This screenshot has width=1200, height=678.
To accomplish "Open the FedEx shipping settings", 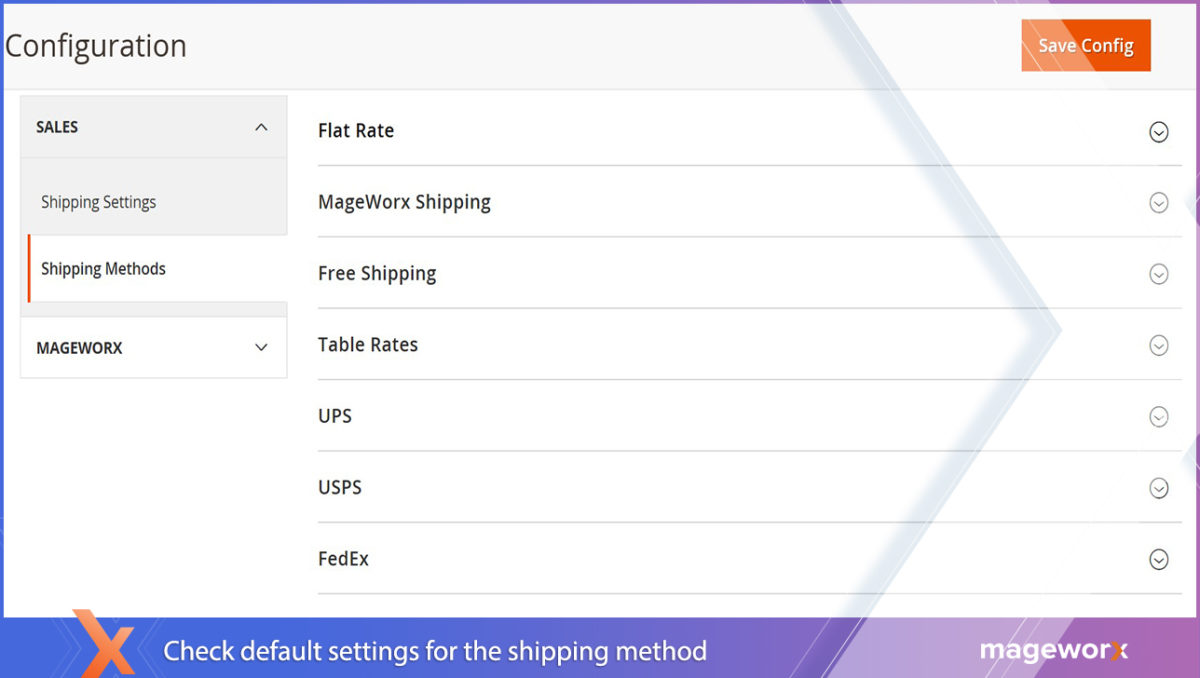I will click(x=1158, y=558).
